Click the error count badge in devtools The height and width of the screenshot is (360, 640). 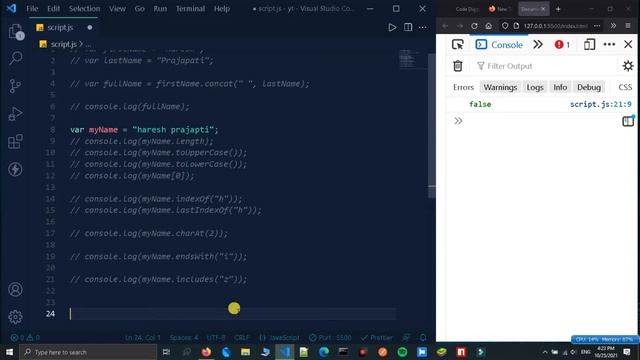[x=562, y=44]
